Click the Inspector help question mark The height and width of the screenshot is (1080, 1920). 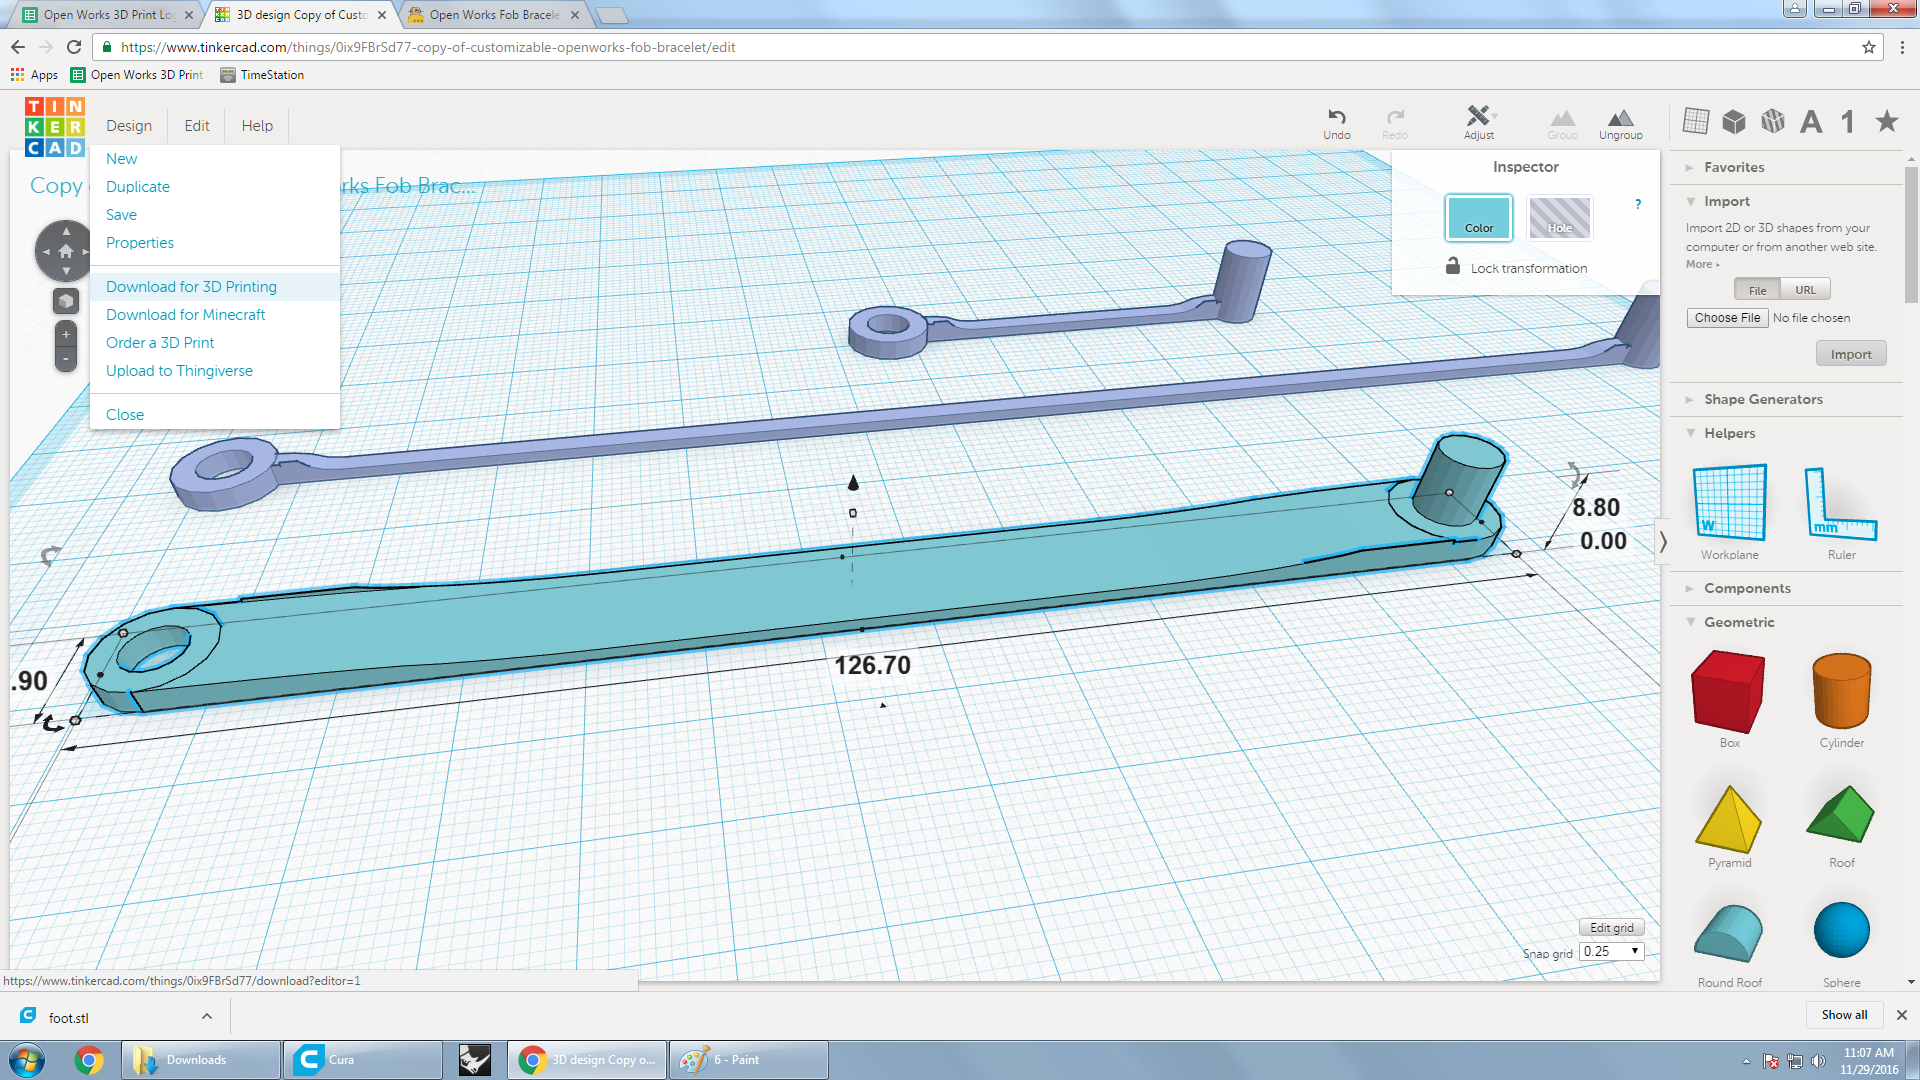(1638, 204)
